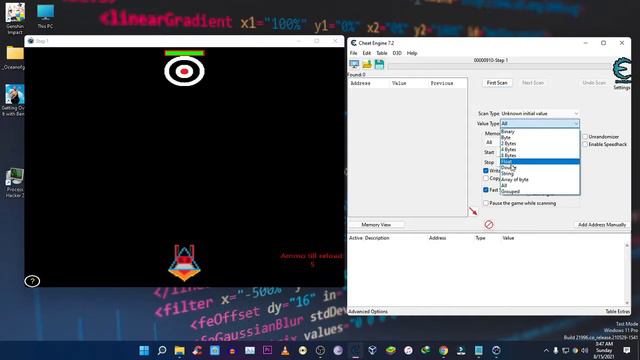This screenshot has height=360, width=640.
Task: Open the Windows Start menu
Action: (144, 350)
